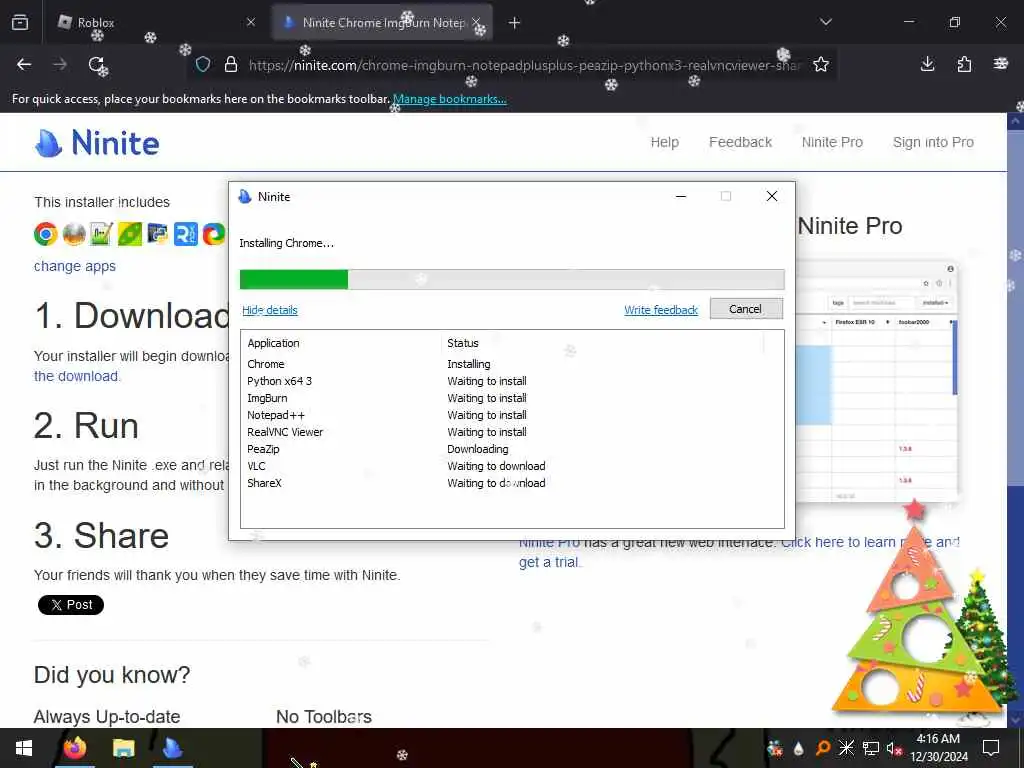This screenshot has height=768, width=1024.
Task: Click the X Post share button
Action: click(x=71, y=605)
